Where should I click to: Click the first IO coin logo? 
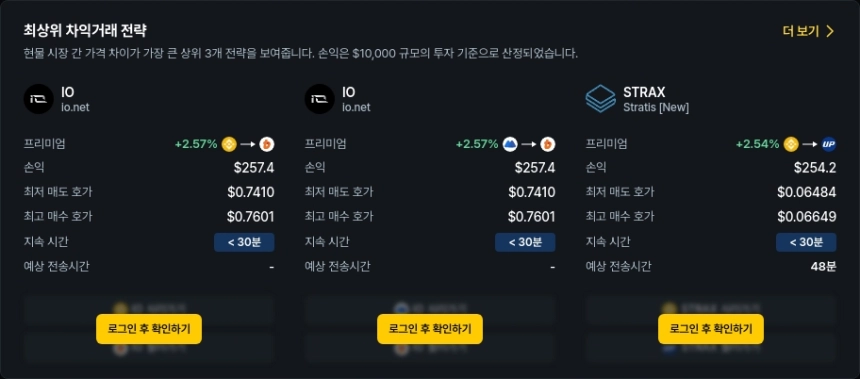coord(38,99)
